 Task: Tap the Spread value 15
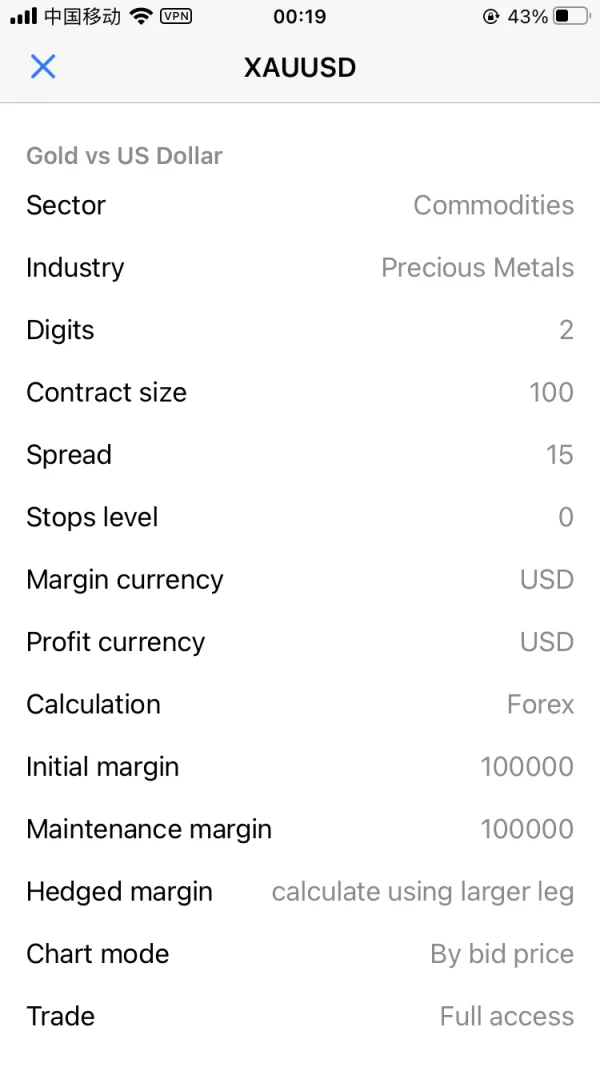click(559, 455)
